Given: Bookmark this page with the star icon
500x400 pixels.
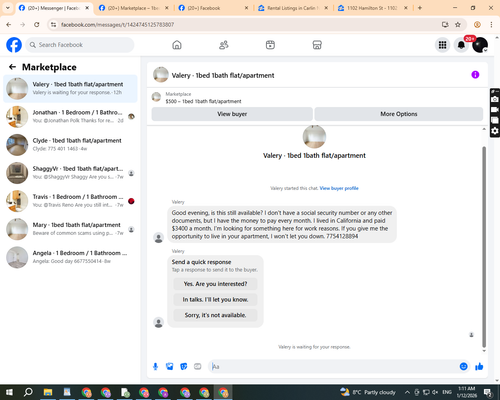Looking at the screenshot, I should [458, 24].
